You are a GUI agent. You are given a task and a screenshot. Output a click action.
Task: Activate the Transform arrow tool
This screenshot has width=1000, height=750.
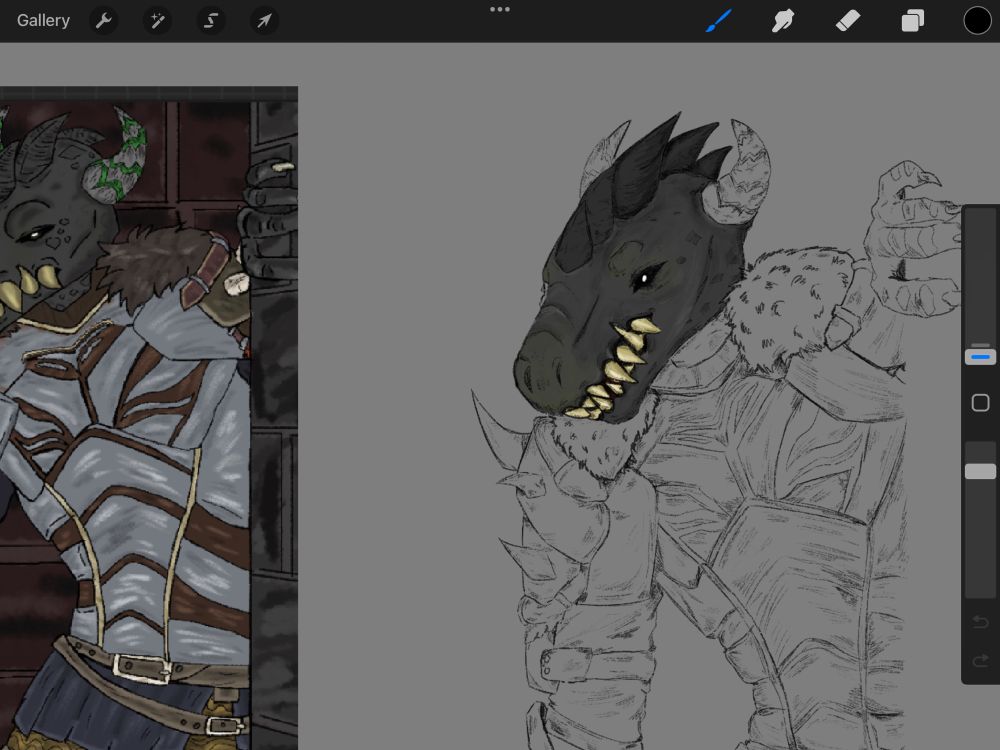pos(264,20)
